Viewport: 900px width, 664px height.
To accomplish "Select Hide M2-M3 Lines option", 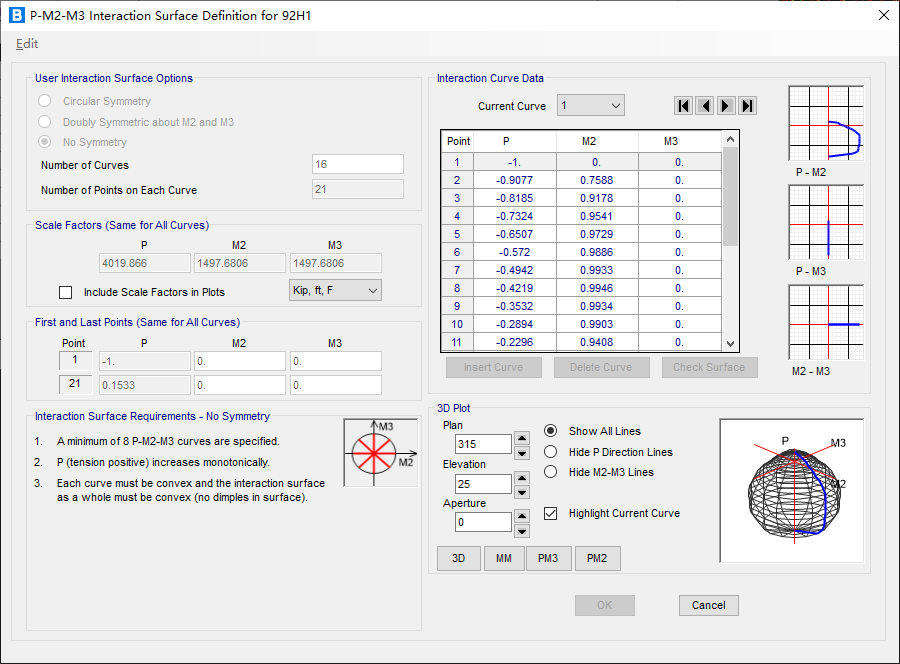I will (550, 472).
